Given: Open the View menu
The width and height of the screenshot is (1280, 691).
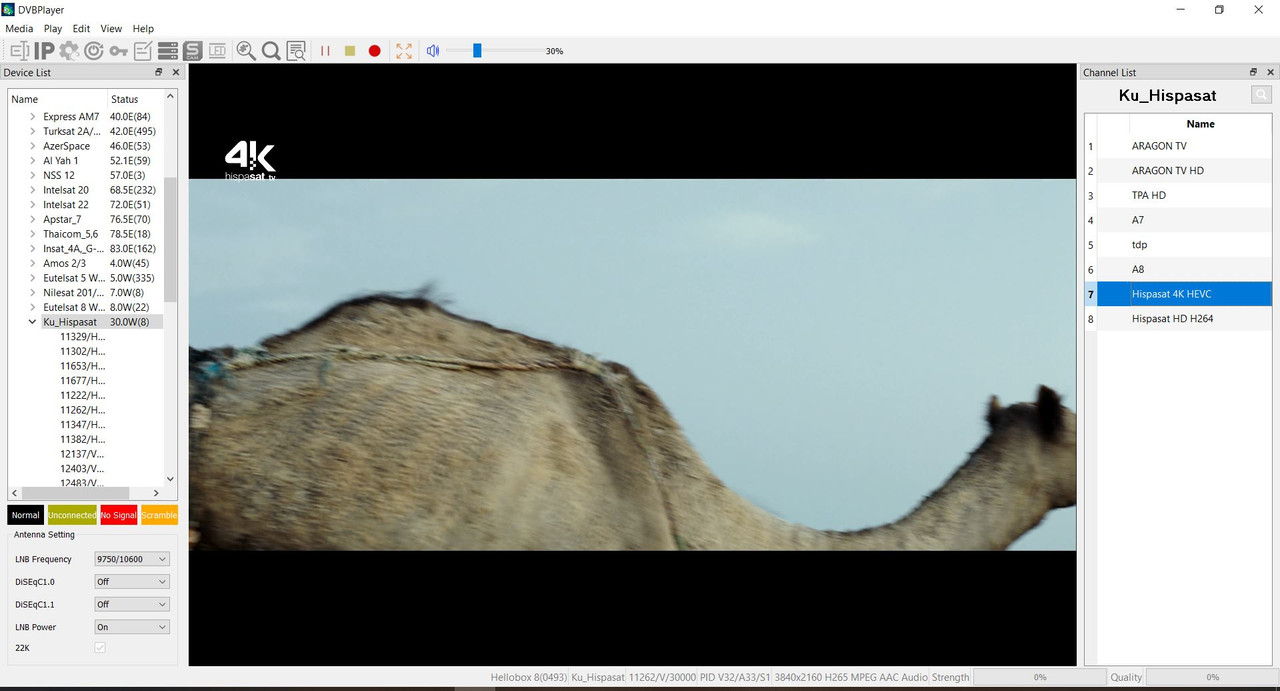Looking at the screenshot, I should pos(111,29).
